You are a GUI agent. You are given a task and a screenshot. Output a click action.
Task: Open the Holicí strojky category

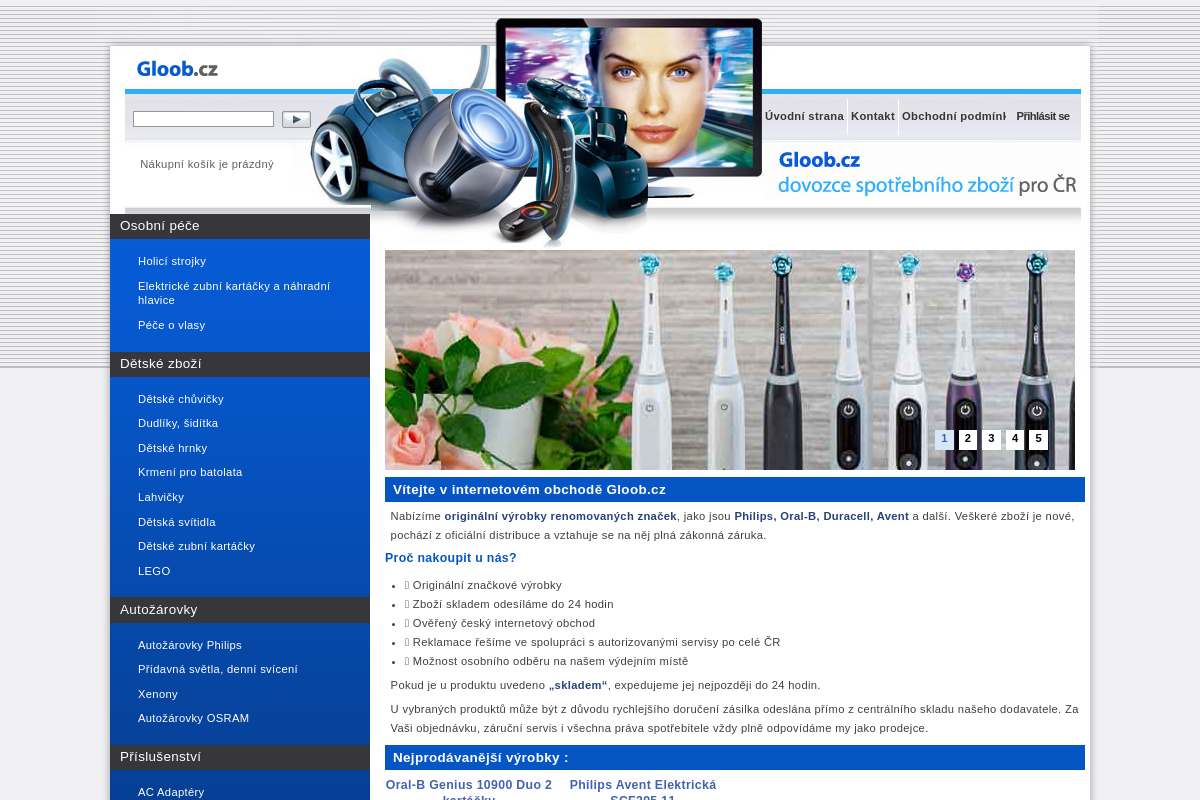(172, 261)
